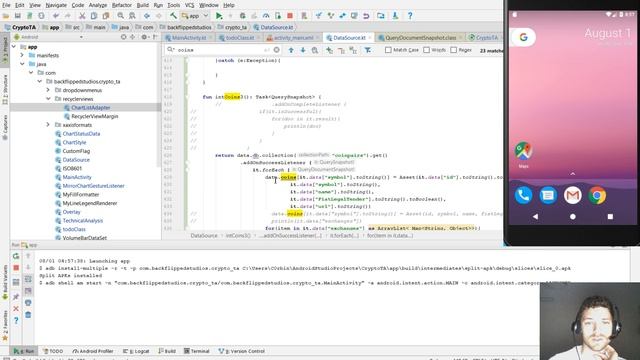The height and width of the screenshot is (360, 640).
Task: Collapse the recyclerviews package
Action: (48, 99)
